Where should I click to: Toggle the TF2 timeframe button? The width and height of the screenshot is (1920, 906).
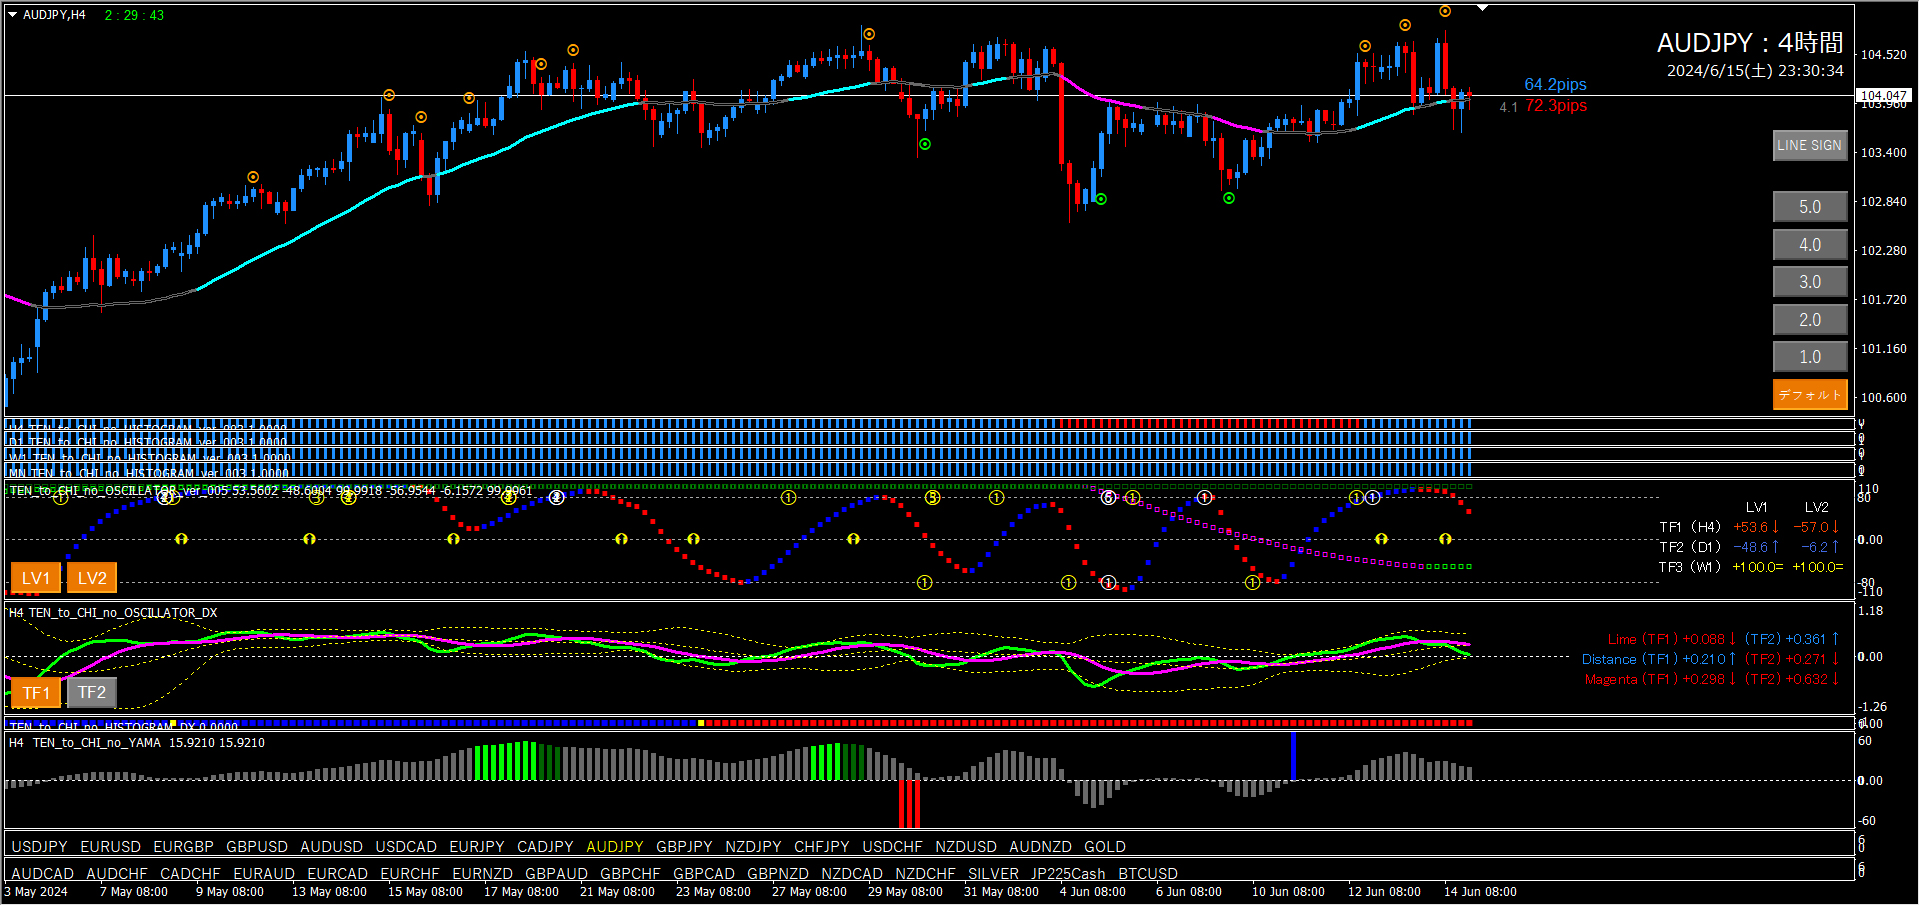[92, 693]
